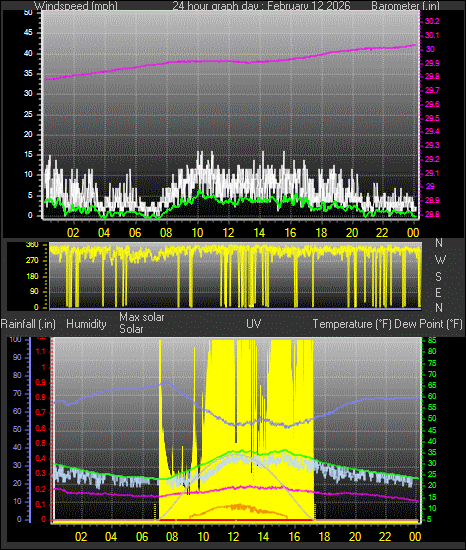Select the 'Dew Point (°F)' label
Viewport: 466px width, 550px height.
(x=428, y=324)
